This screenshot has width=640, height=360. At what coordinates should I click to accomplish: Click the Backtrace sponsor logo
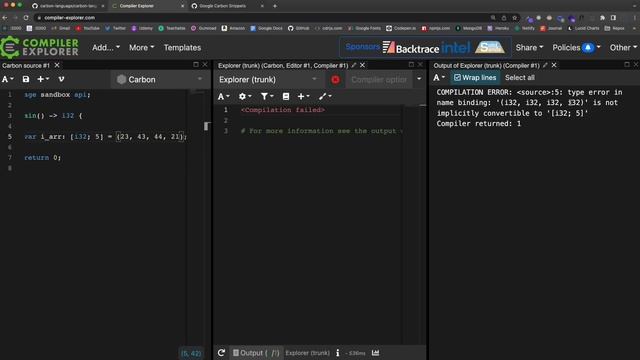[411, 48]
